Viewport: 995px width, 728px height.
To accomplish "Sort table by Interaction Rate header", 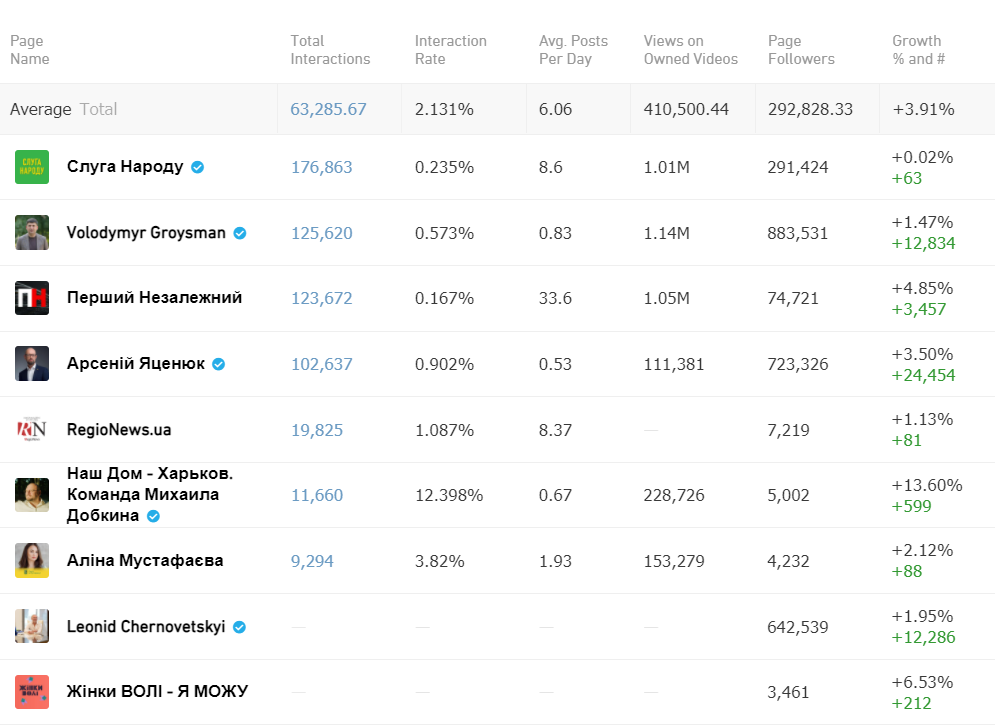I will [450, 50].
